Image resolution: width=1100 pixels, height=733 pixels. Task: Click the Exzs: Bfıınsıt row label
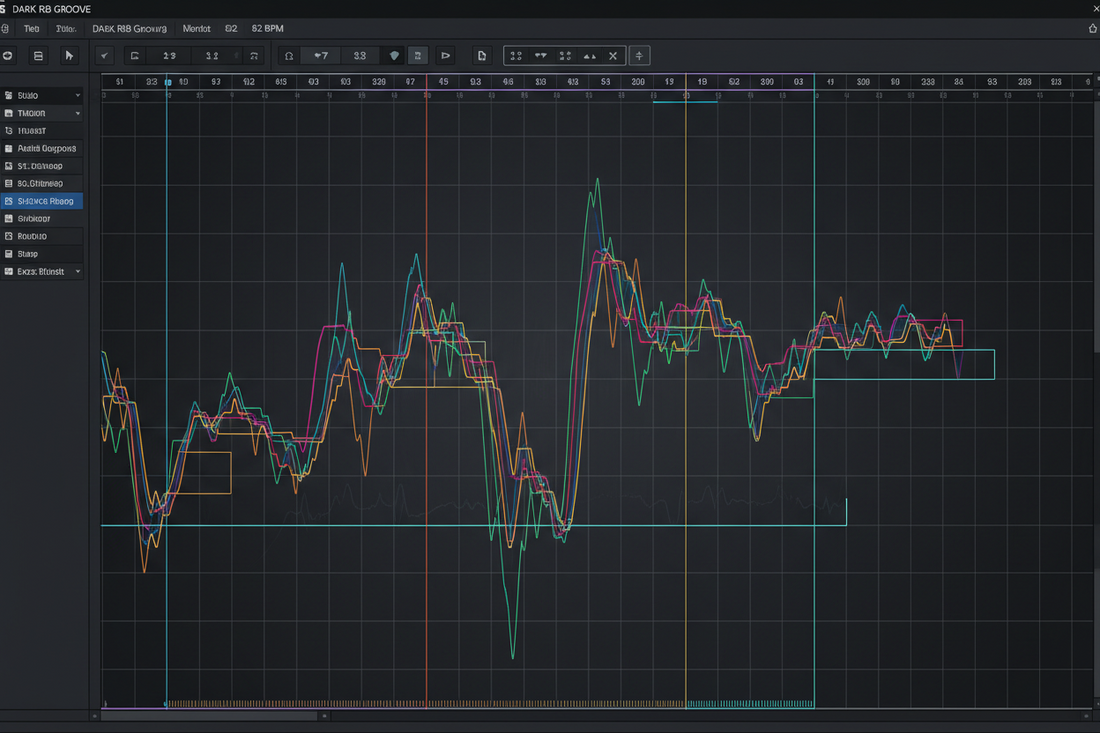click(41, 271)
